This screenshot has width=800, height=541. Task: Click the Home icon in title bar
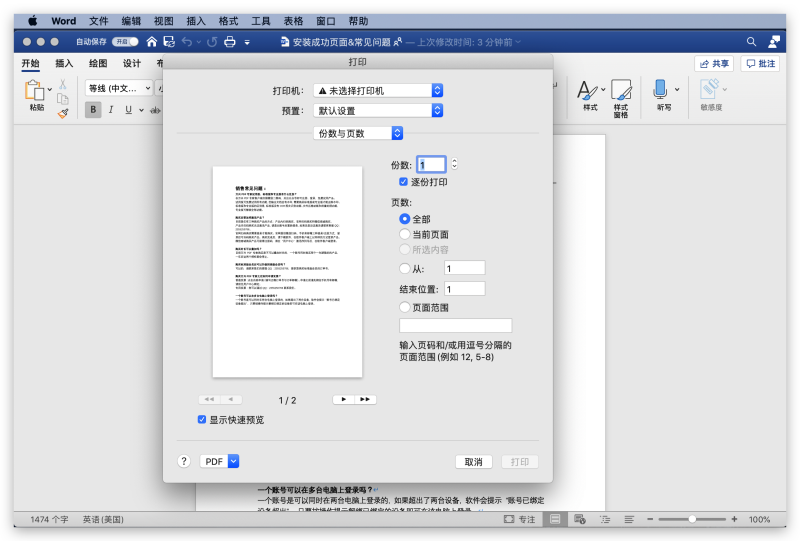tap(152, 42)
